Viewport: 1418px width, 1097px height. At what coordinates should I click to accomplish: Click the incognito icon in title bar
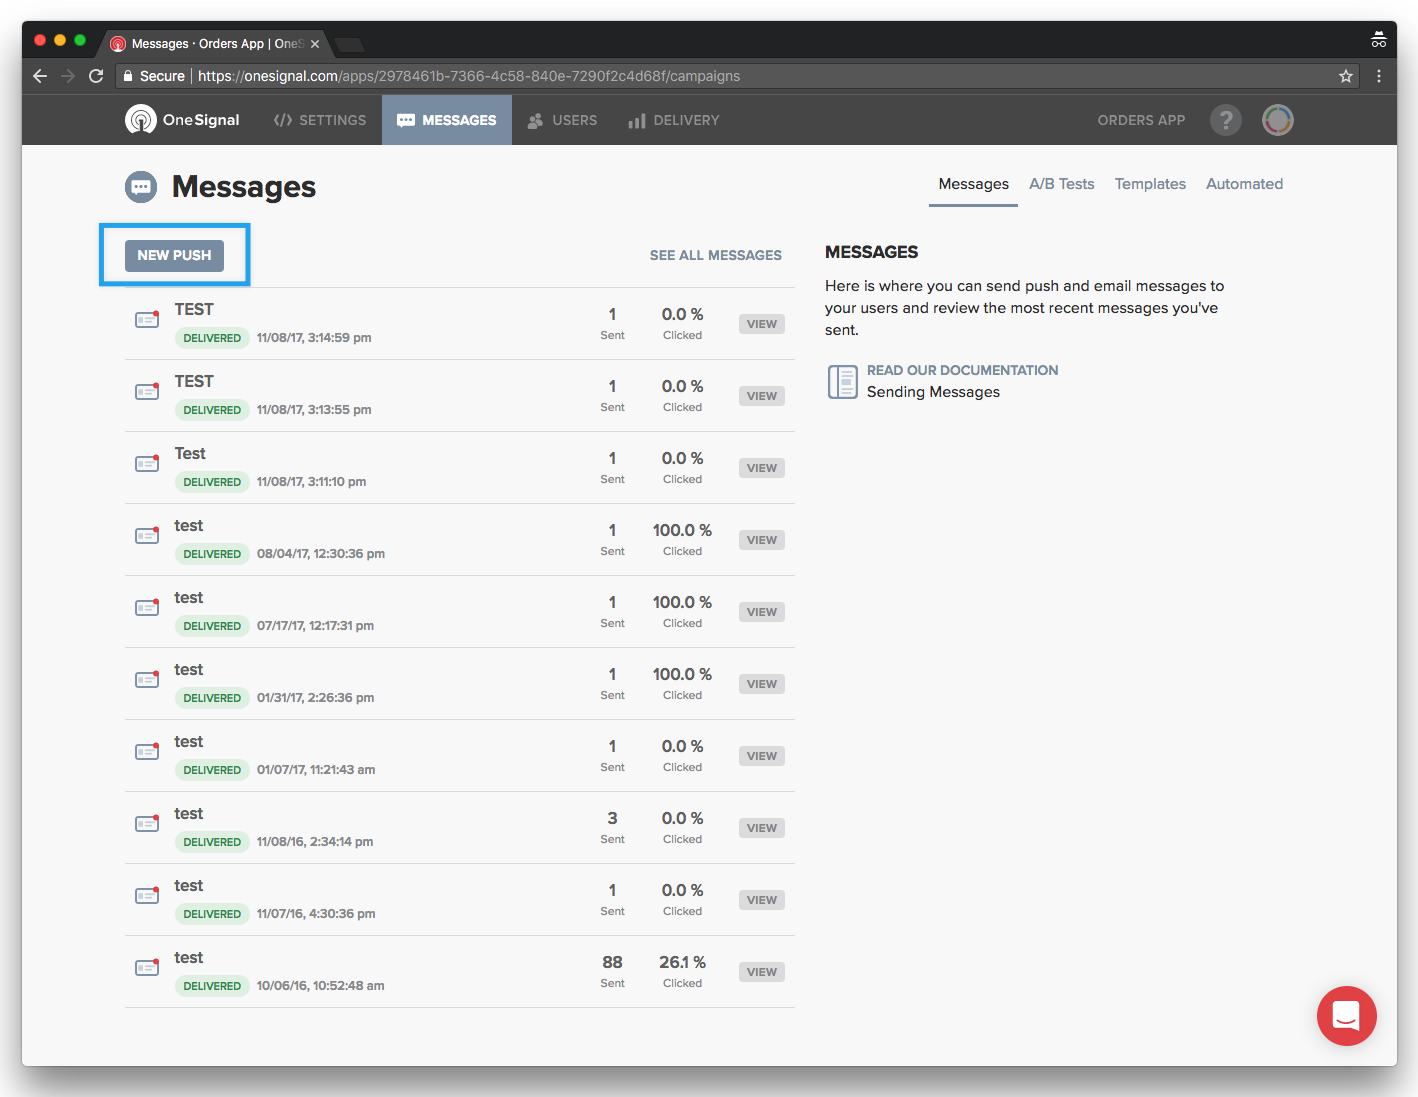pos(1379,40)
